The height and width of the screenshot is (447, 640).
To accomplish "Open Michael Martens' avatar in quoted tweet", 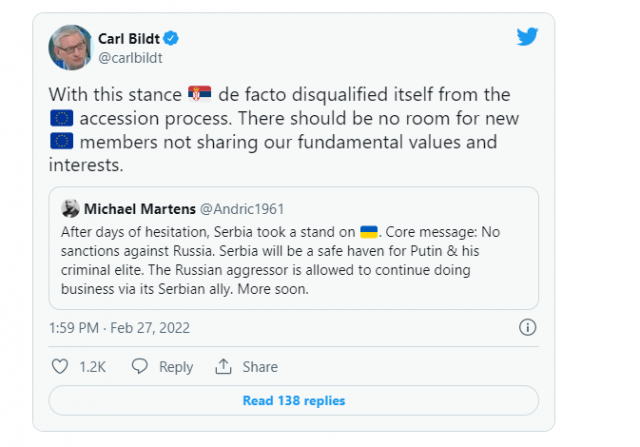I will click(70, 209).
